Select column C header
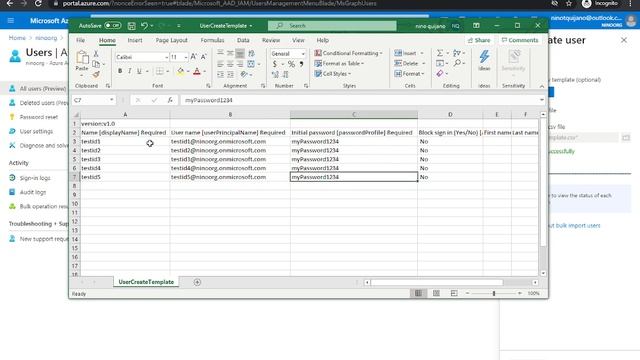 click(354, 114)
